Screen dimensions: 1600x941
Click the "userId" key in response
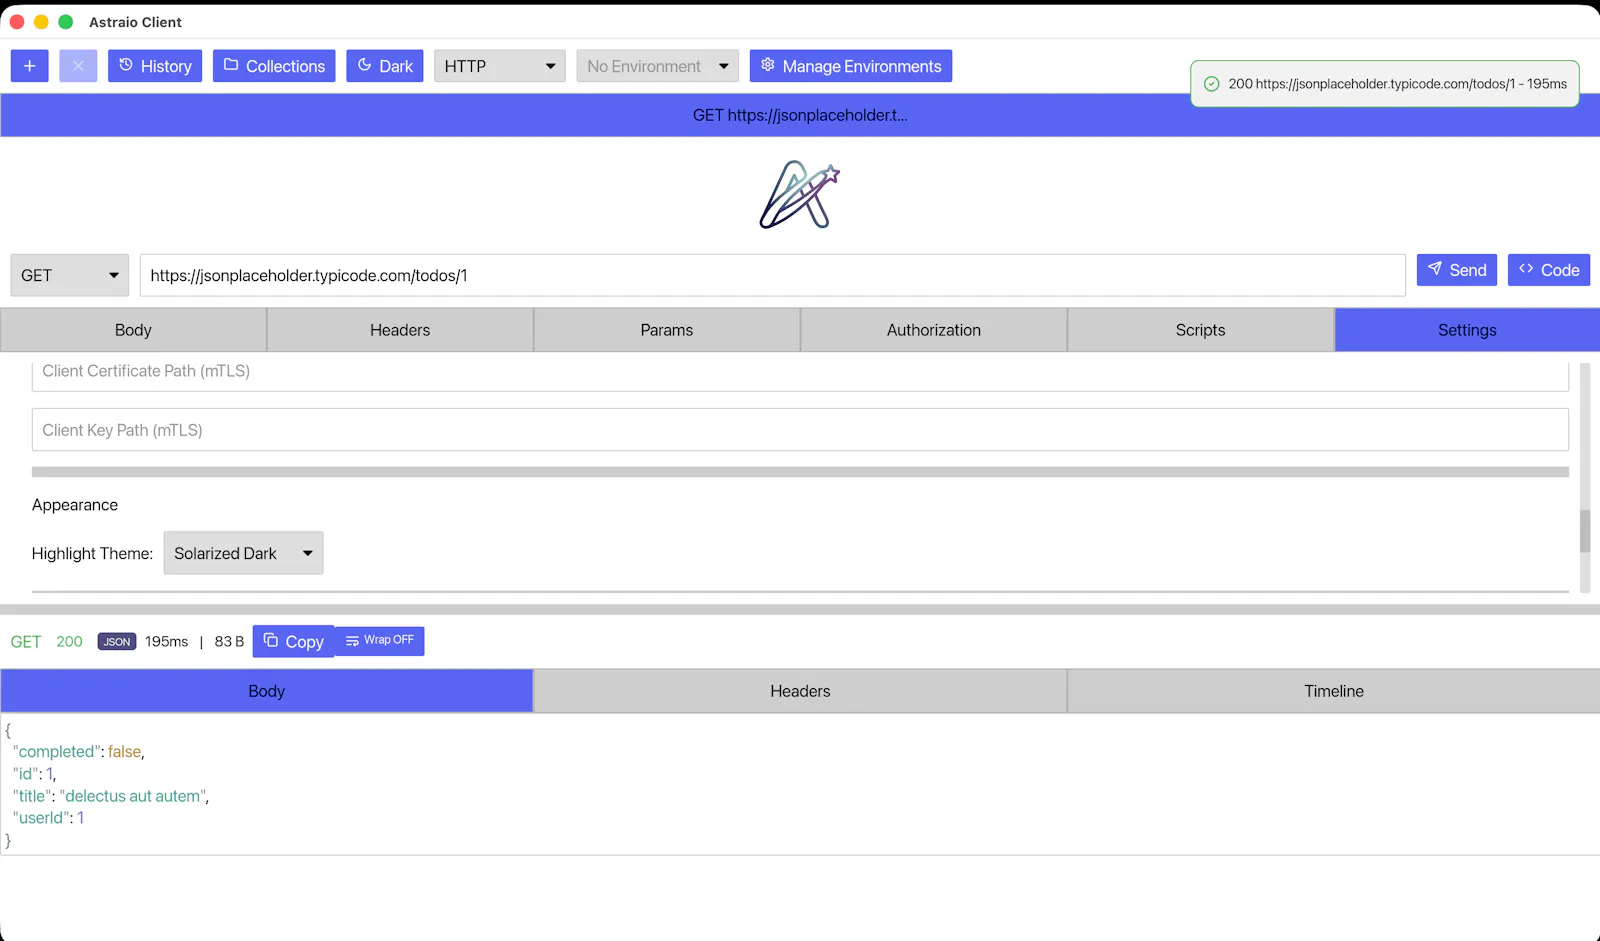coord(41,818)
